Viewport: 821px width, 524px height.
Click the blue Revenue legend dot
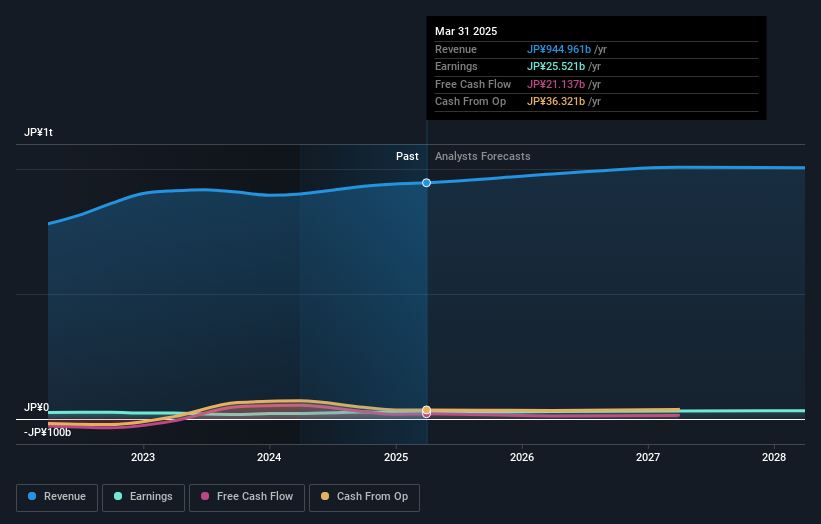(x=32, y=496)
